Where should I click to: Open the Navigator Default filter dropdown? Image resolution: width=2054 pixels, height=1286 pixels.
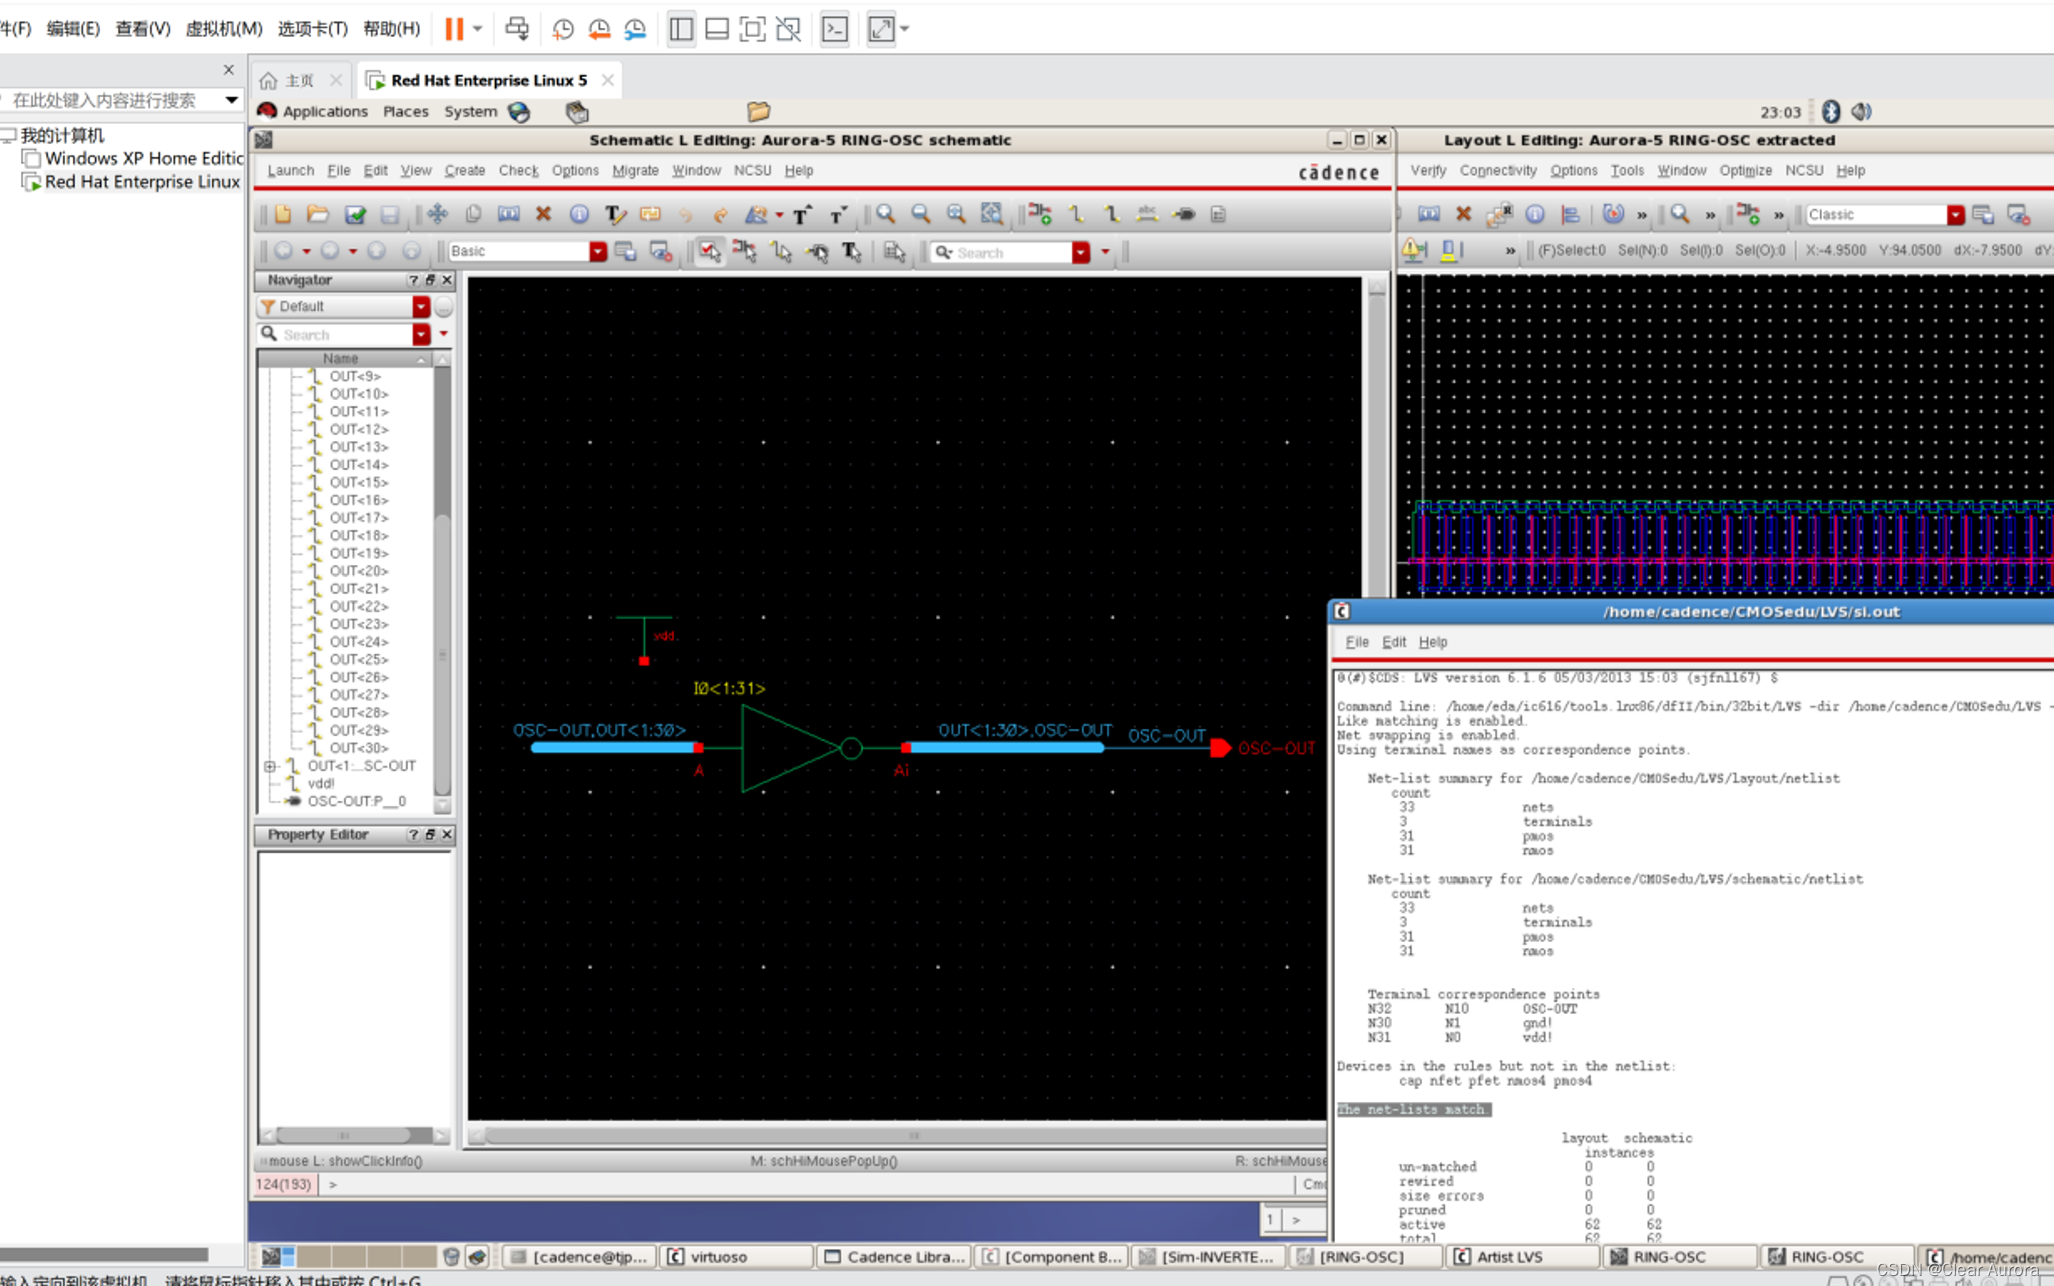coord(421,306)
